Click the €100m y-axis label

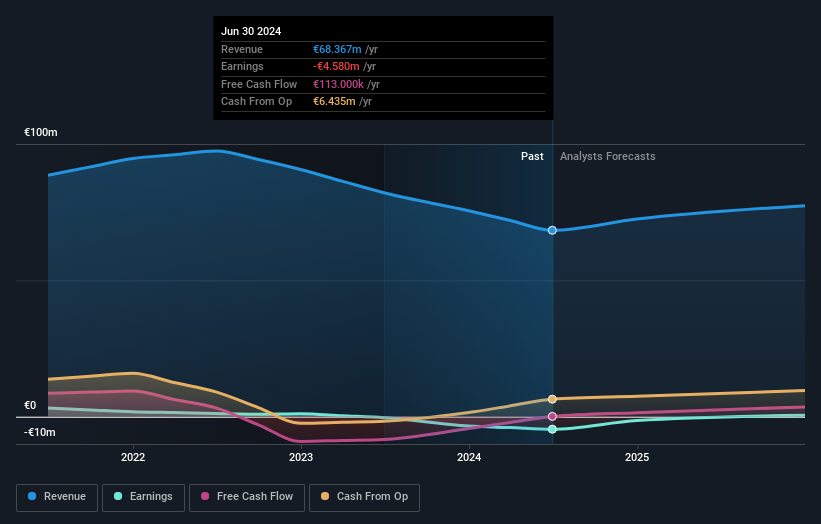41,132
